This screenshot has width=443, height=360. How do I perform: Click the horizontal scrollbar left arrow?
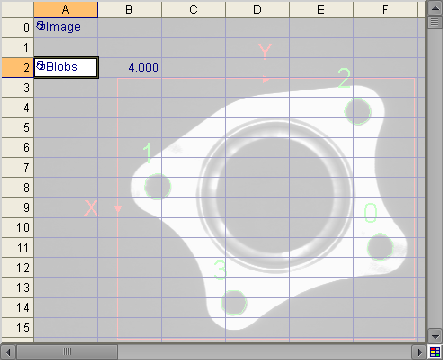(8, 352)
